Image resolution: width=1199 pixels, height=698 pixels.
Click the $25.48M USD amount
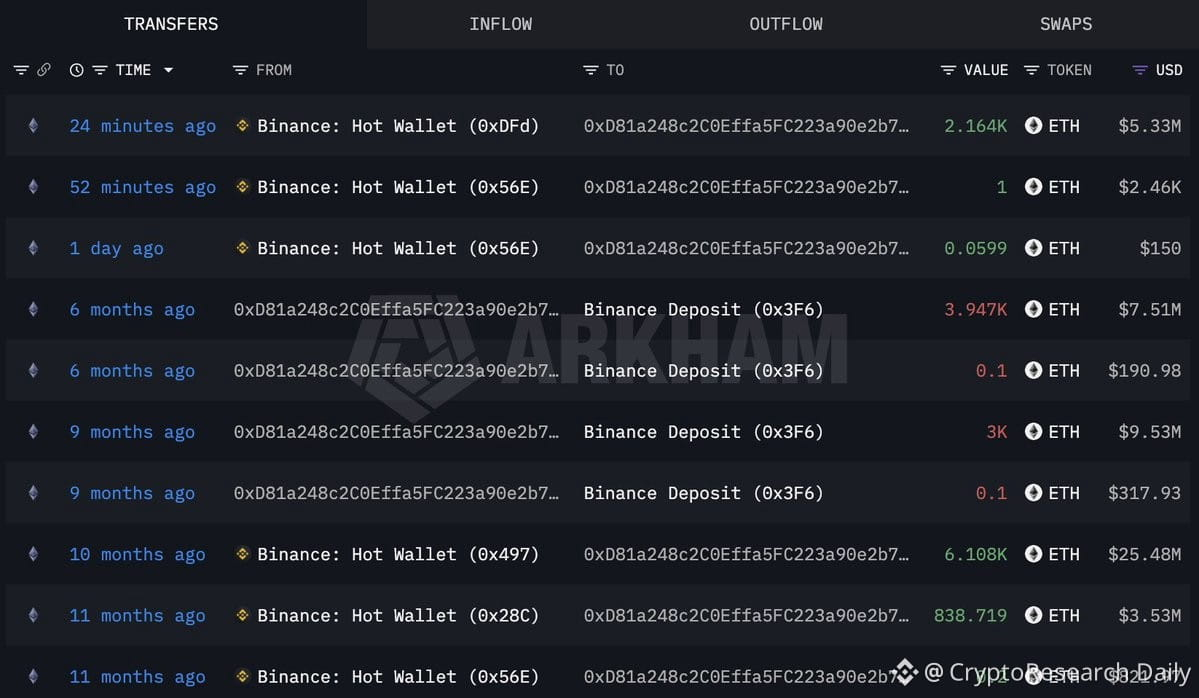pos(1145,554)
